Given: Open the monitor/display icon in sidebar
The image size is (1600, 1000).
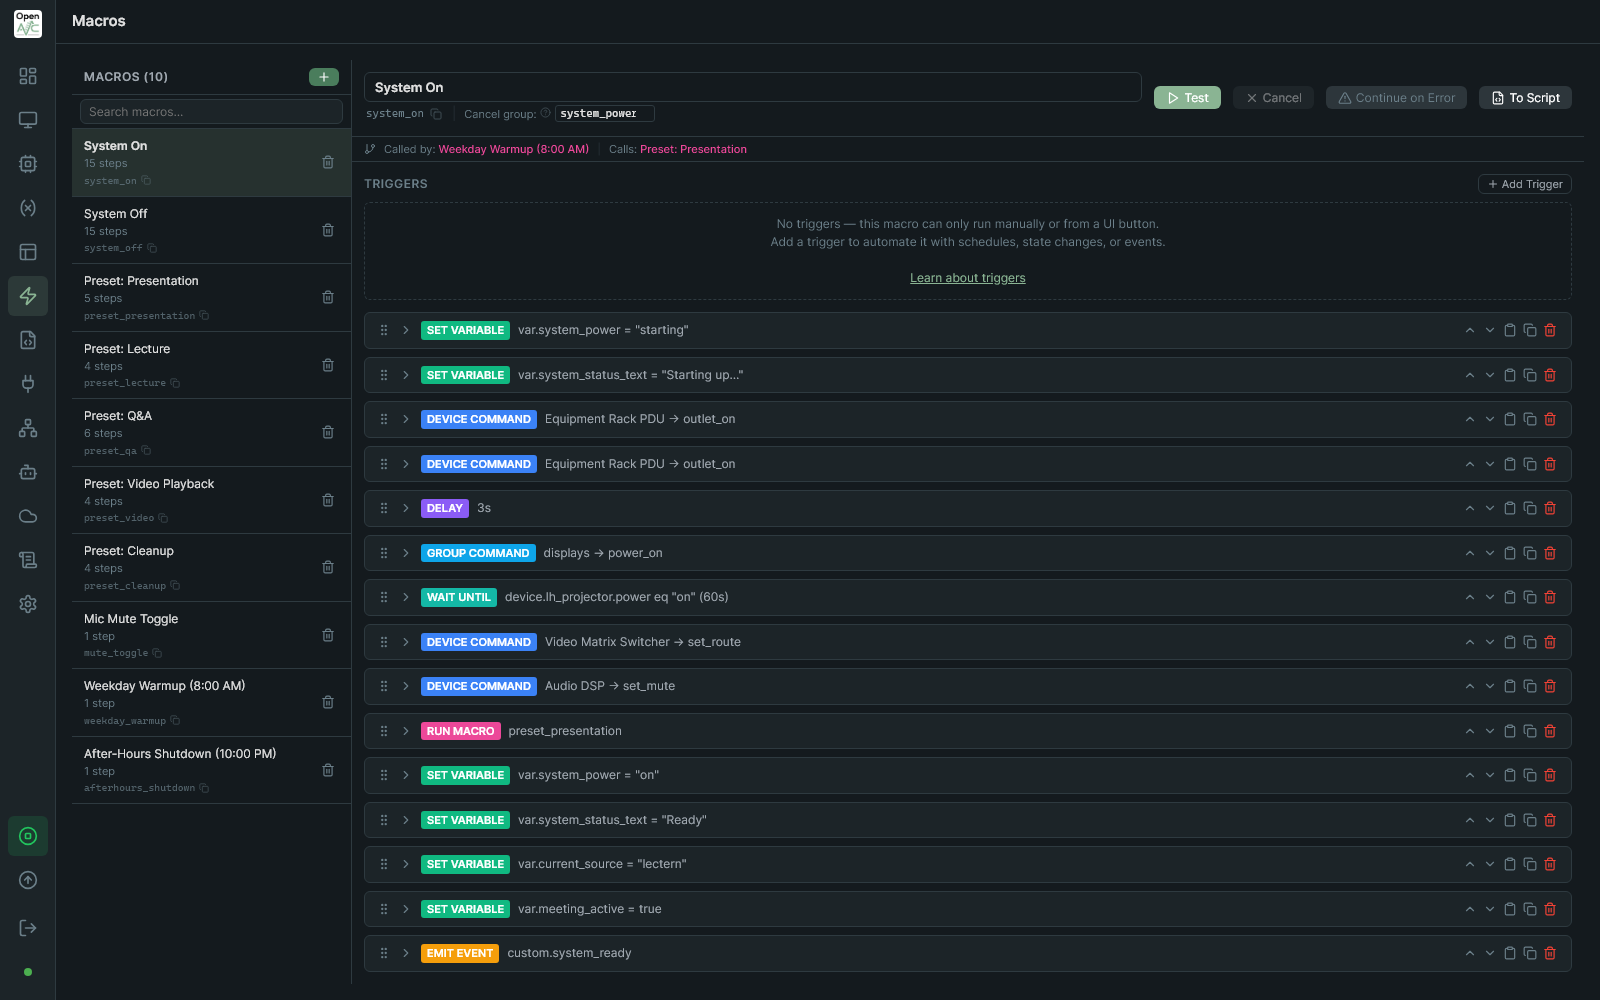Looking at the screenshot, I should (28, 120).
